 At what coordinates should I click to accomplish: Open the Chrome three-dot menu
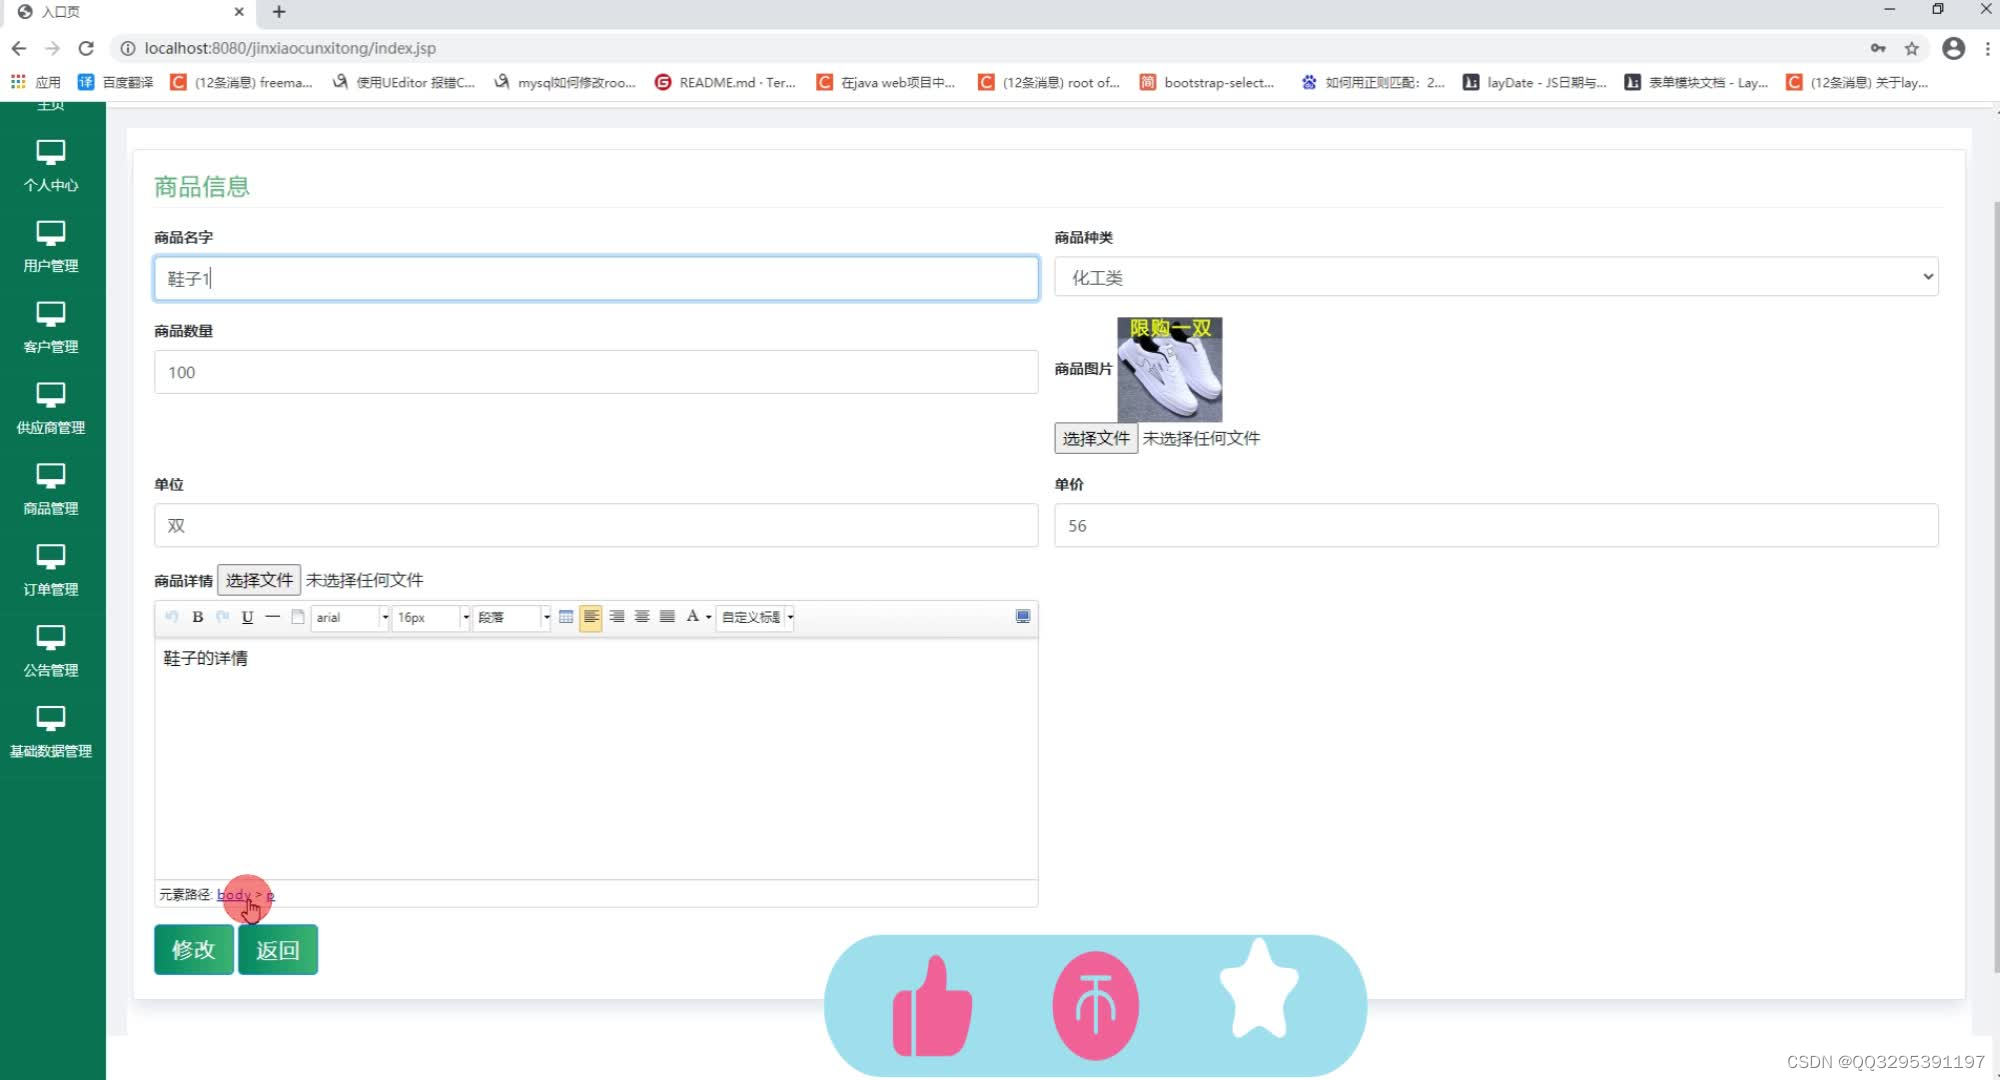pos(1987,48)
